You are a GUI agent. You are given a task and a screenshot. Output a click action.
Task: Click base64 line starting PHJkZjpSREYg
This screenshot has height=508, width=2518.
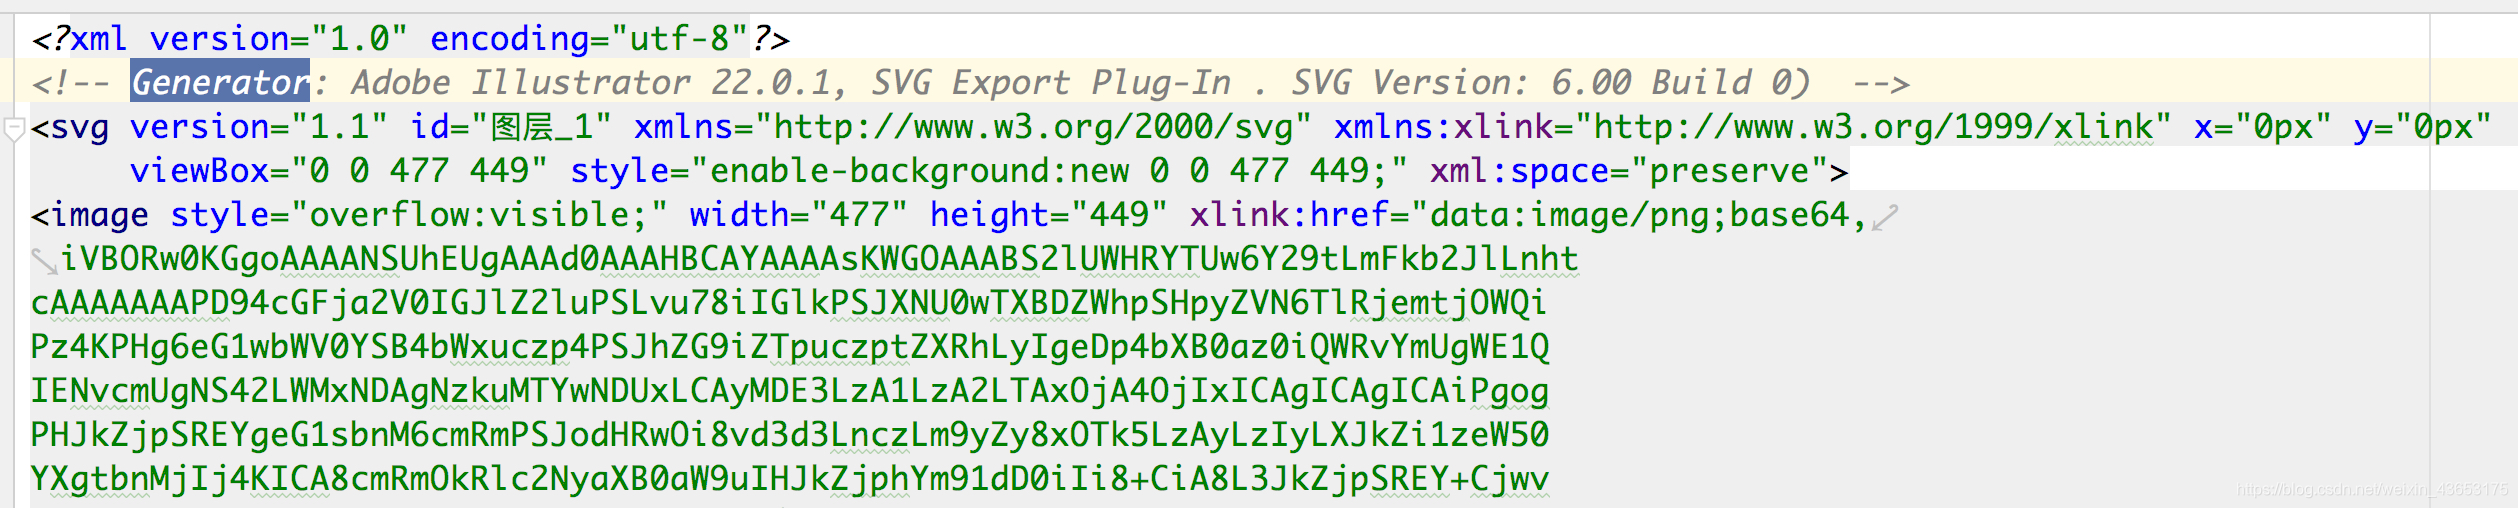pos(790,435)
